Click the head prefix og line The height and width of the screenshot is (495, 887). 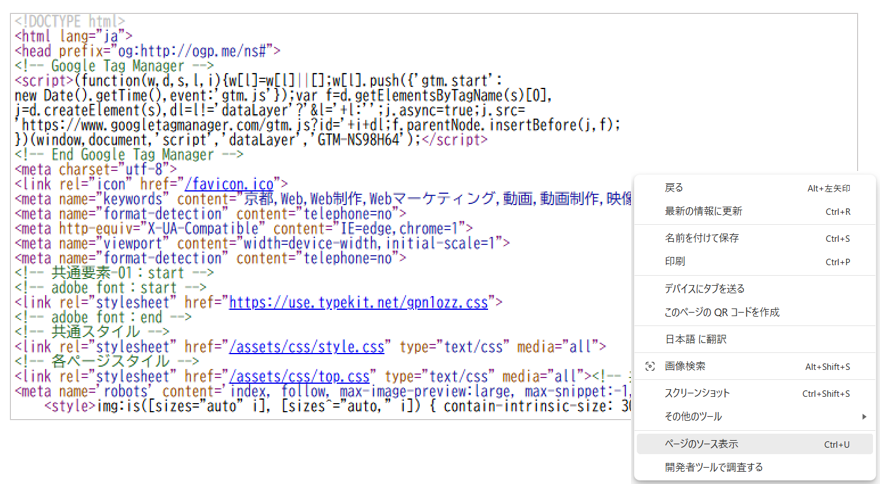[x=148, y=51]
